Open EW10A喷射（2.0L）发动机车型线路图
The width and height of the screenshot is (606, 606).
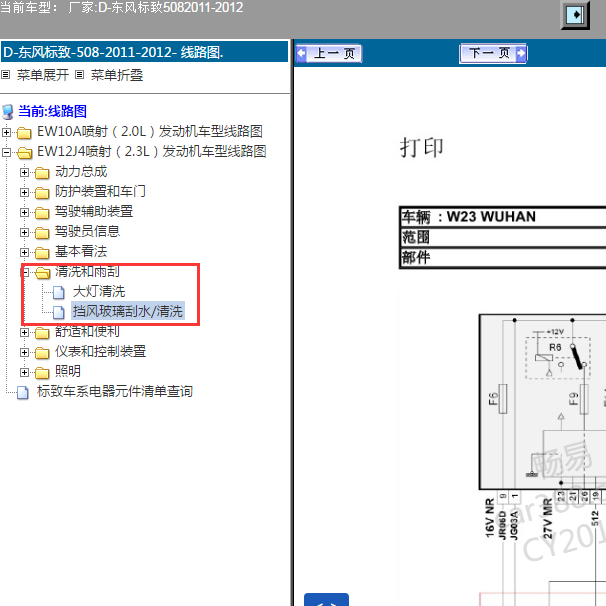pyautogui.click(x=150, y=131)
